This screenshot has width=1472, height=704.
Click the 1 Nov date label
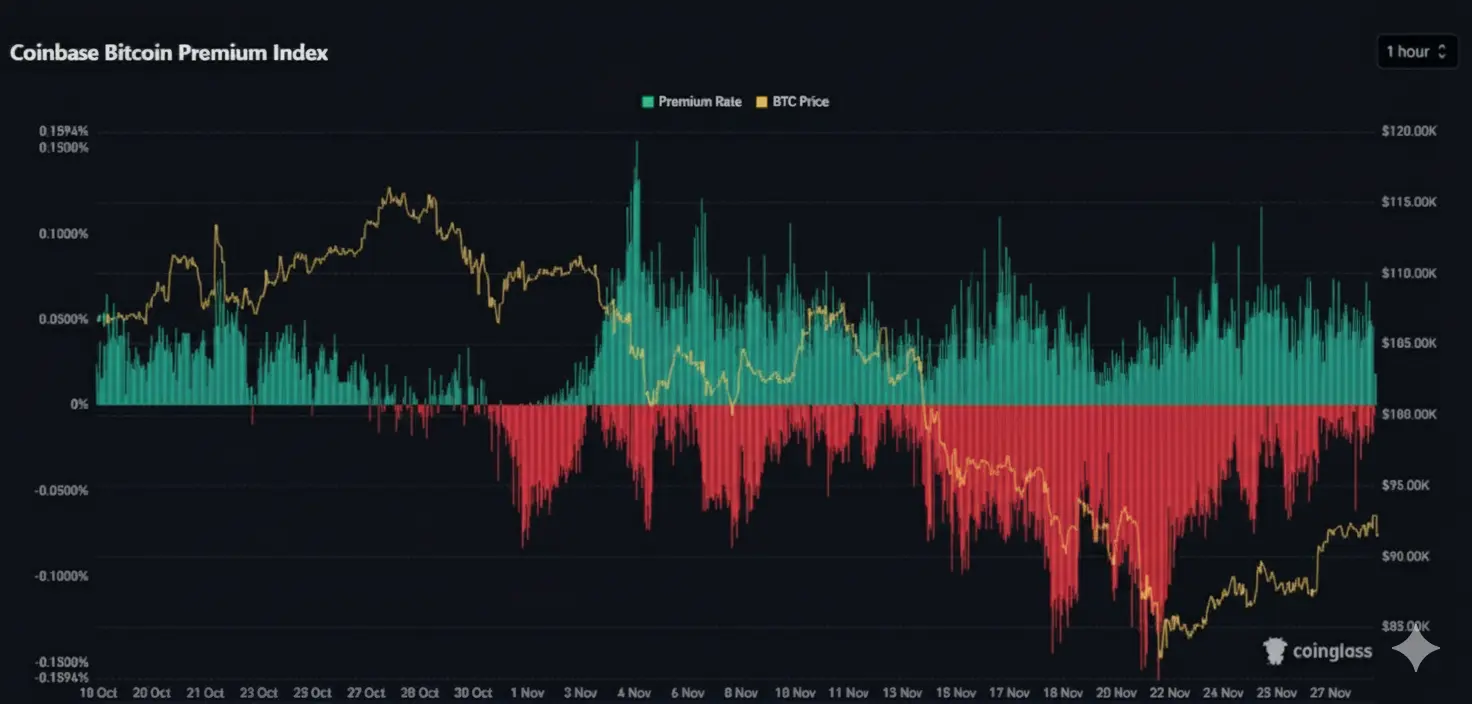click(527, 693)
